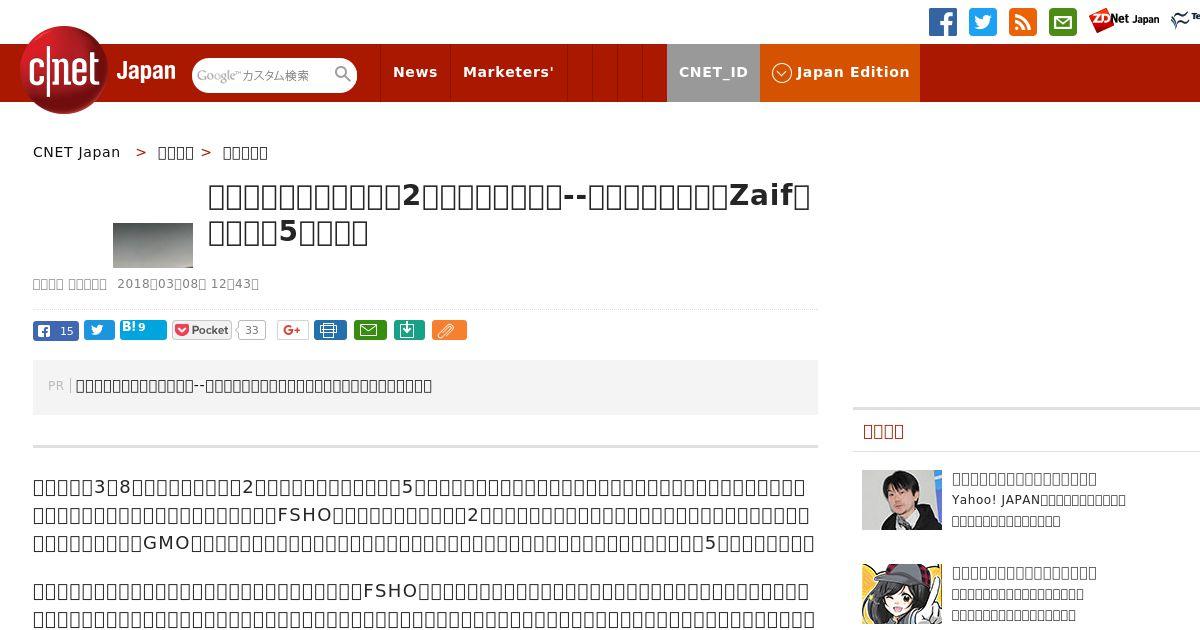Go to CNET Japan home via logo
Image resolution: width=1200 pixels, height=630 pixels.
coord(98,70)
